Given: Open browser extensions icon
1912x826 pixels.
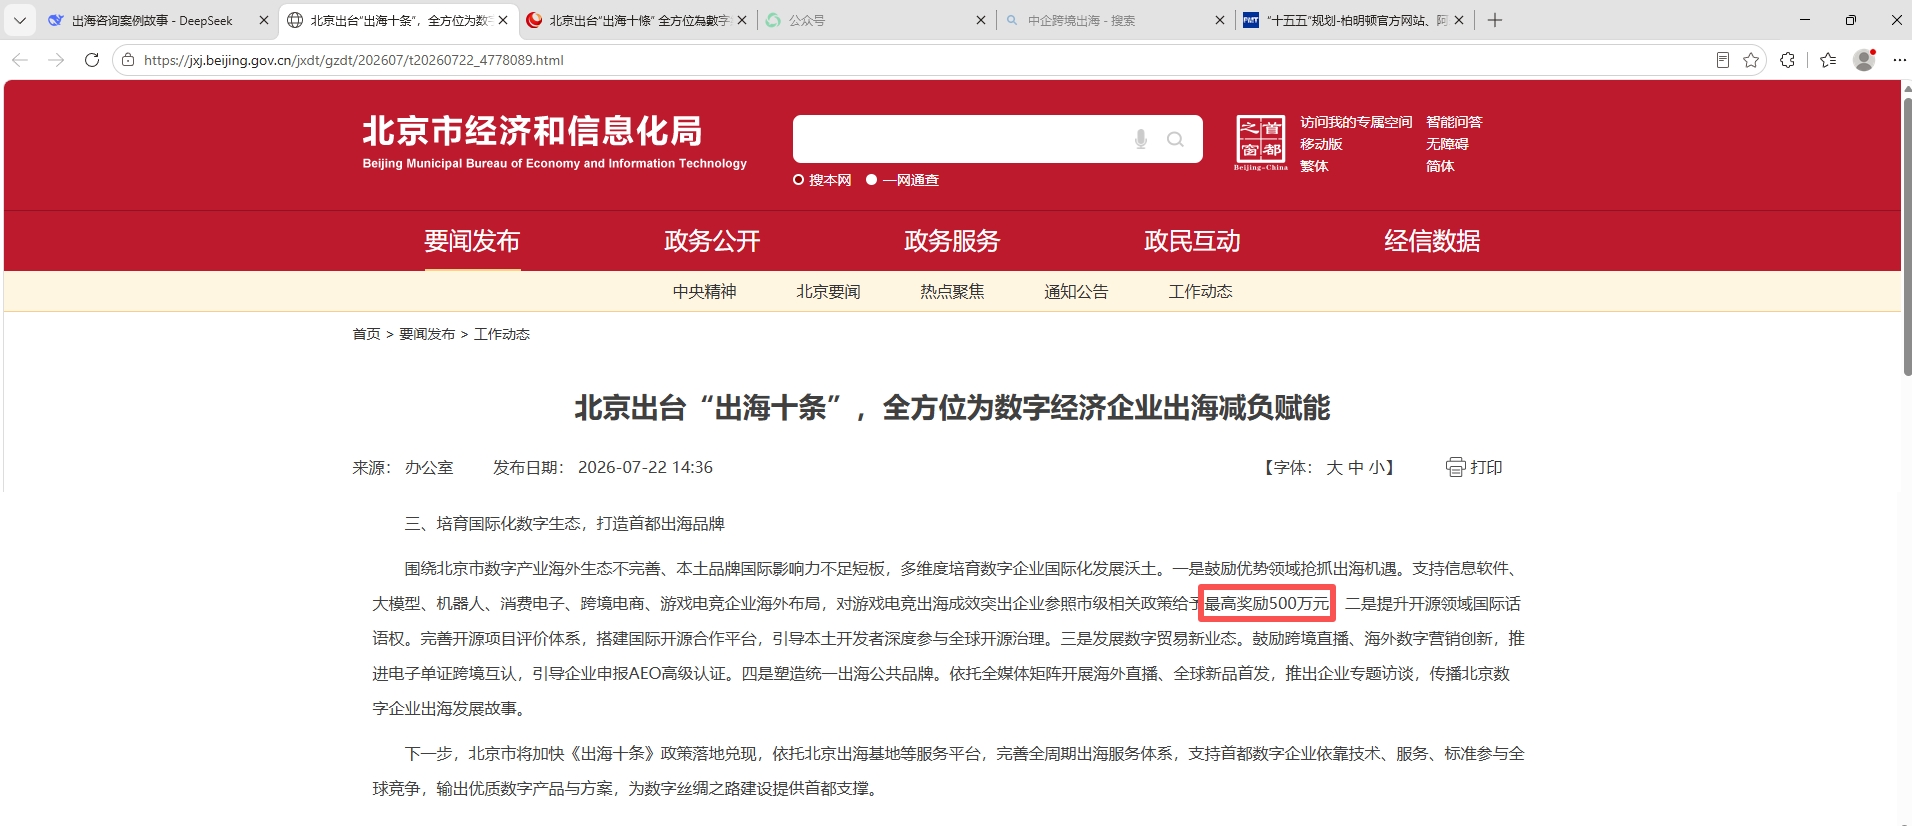Looking at the screenshot, I should tap(1787, 60).
